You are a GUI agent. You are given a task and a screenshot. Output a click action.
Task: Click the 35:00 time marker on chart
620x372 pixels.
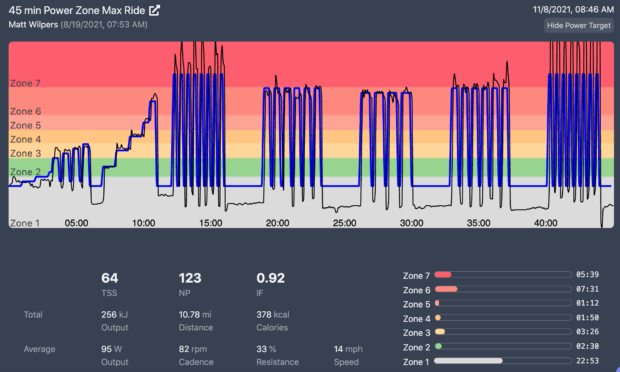click(478, 223)
